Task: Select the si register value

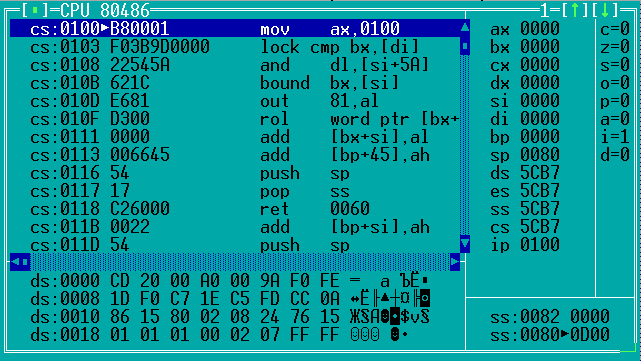Action: click(540, 100)
